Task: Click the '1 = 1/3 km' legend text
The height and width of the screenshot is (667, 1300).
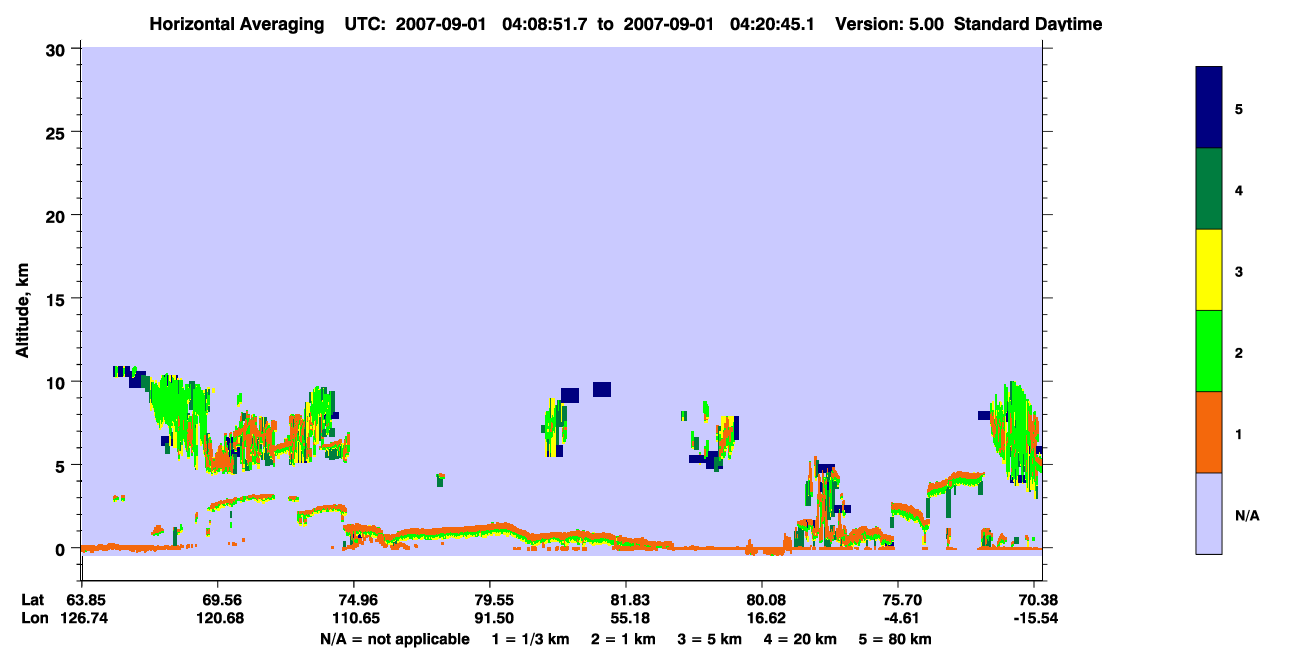Action: pos(531,639)
